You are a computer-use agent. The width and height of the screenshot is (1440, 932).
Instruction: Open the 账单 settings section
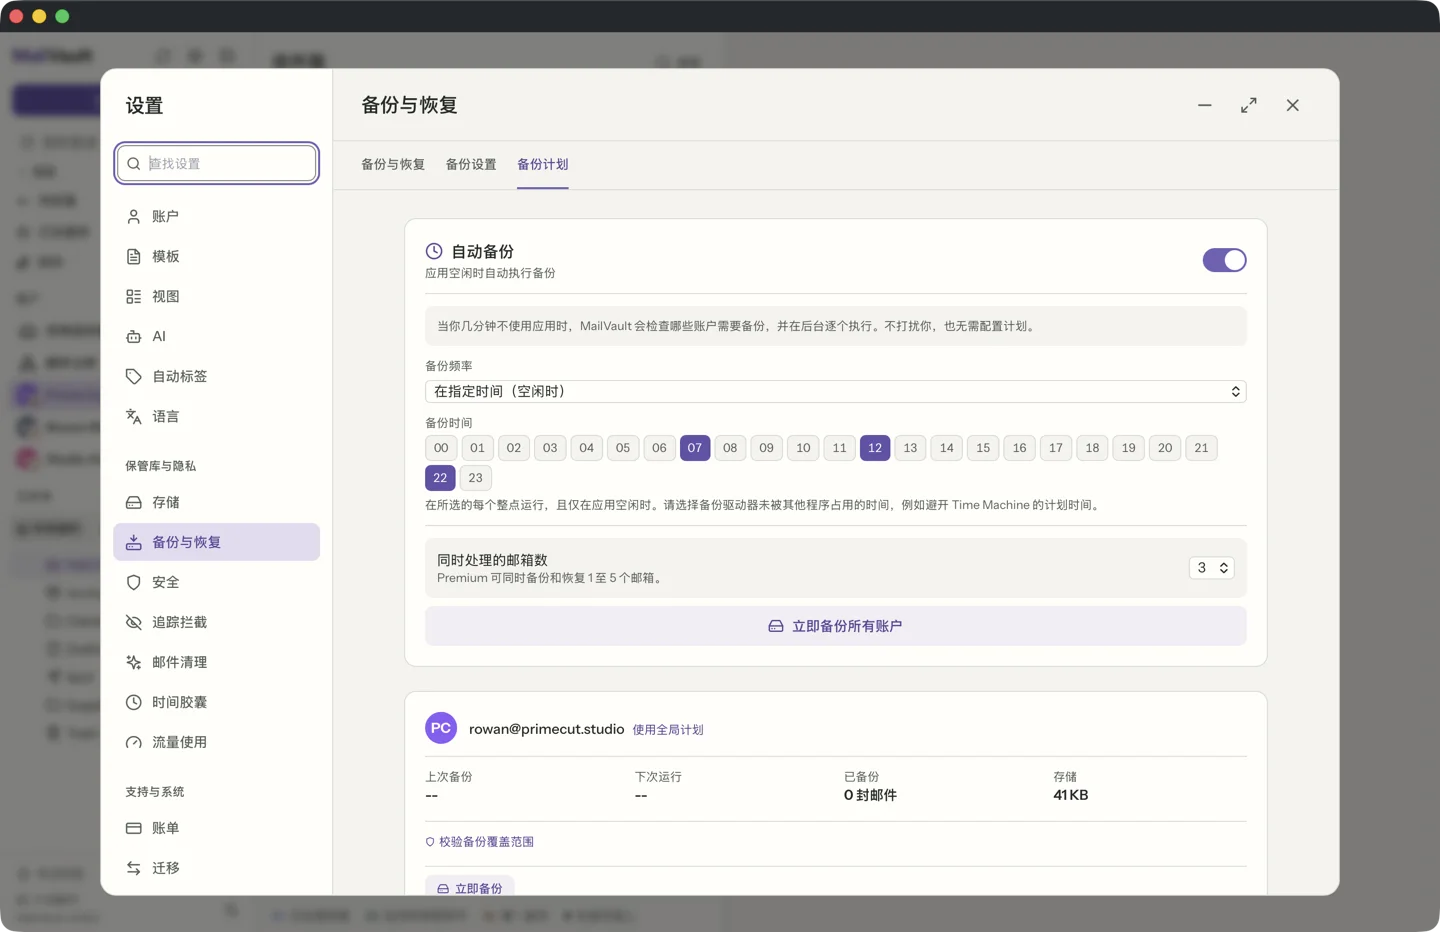tap(216, 828)
